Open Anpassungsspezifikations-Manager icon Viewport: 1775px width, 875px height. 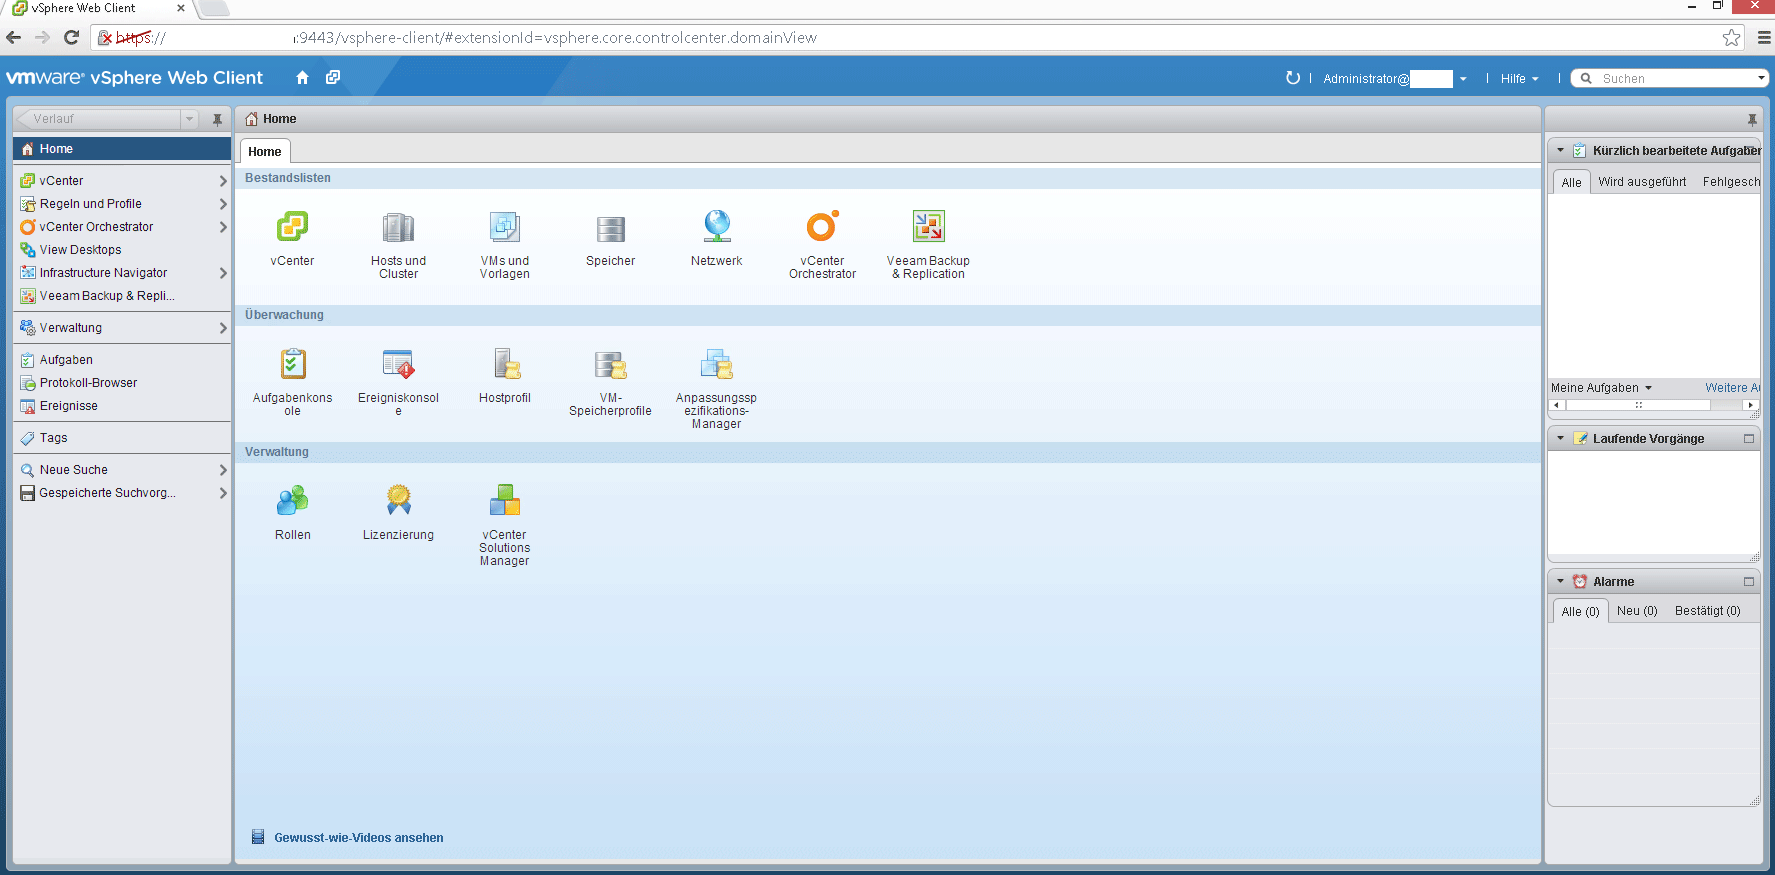(x=716, y=363)
